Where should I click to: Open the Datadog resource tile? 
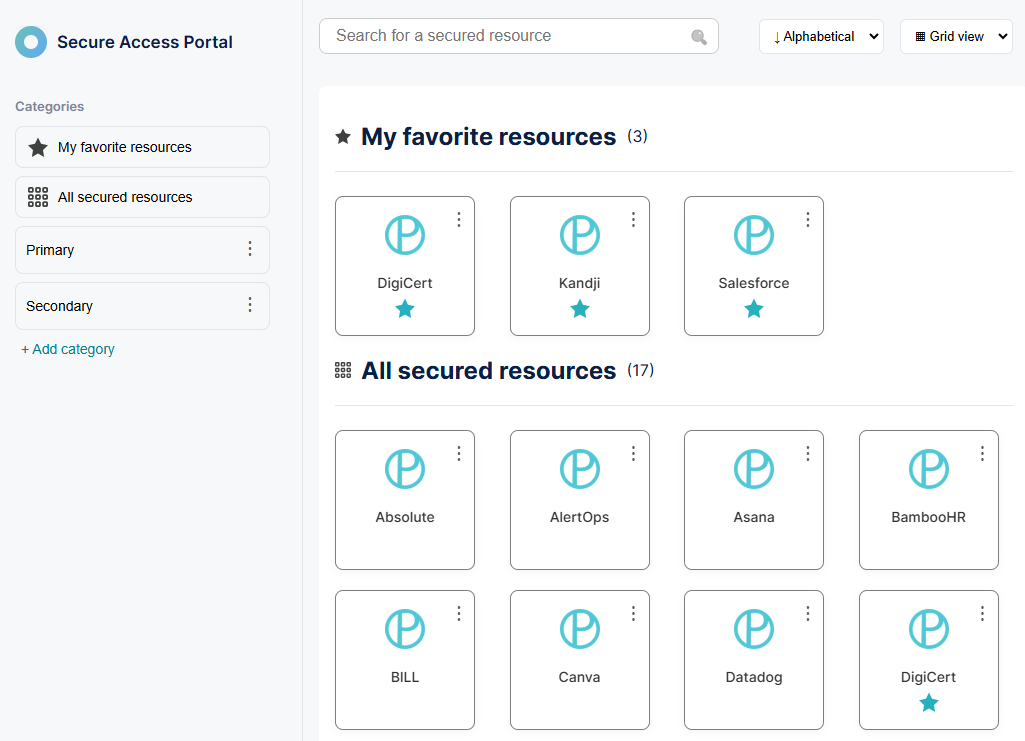(x=754, y=659)
